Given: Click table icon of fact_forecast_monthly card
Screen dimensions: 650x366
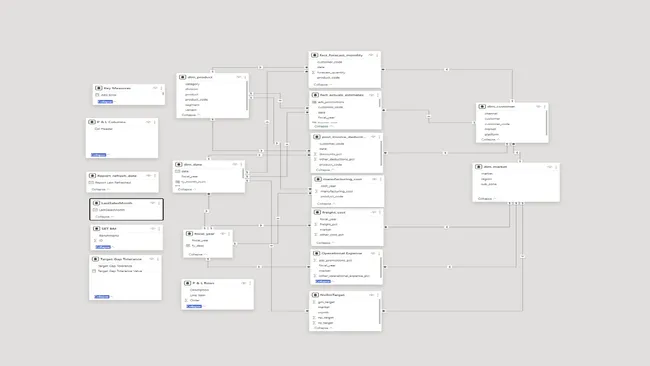Looking at the screenshot, I should pyautogui.click(x=315, y=55).
